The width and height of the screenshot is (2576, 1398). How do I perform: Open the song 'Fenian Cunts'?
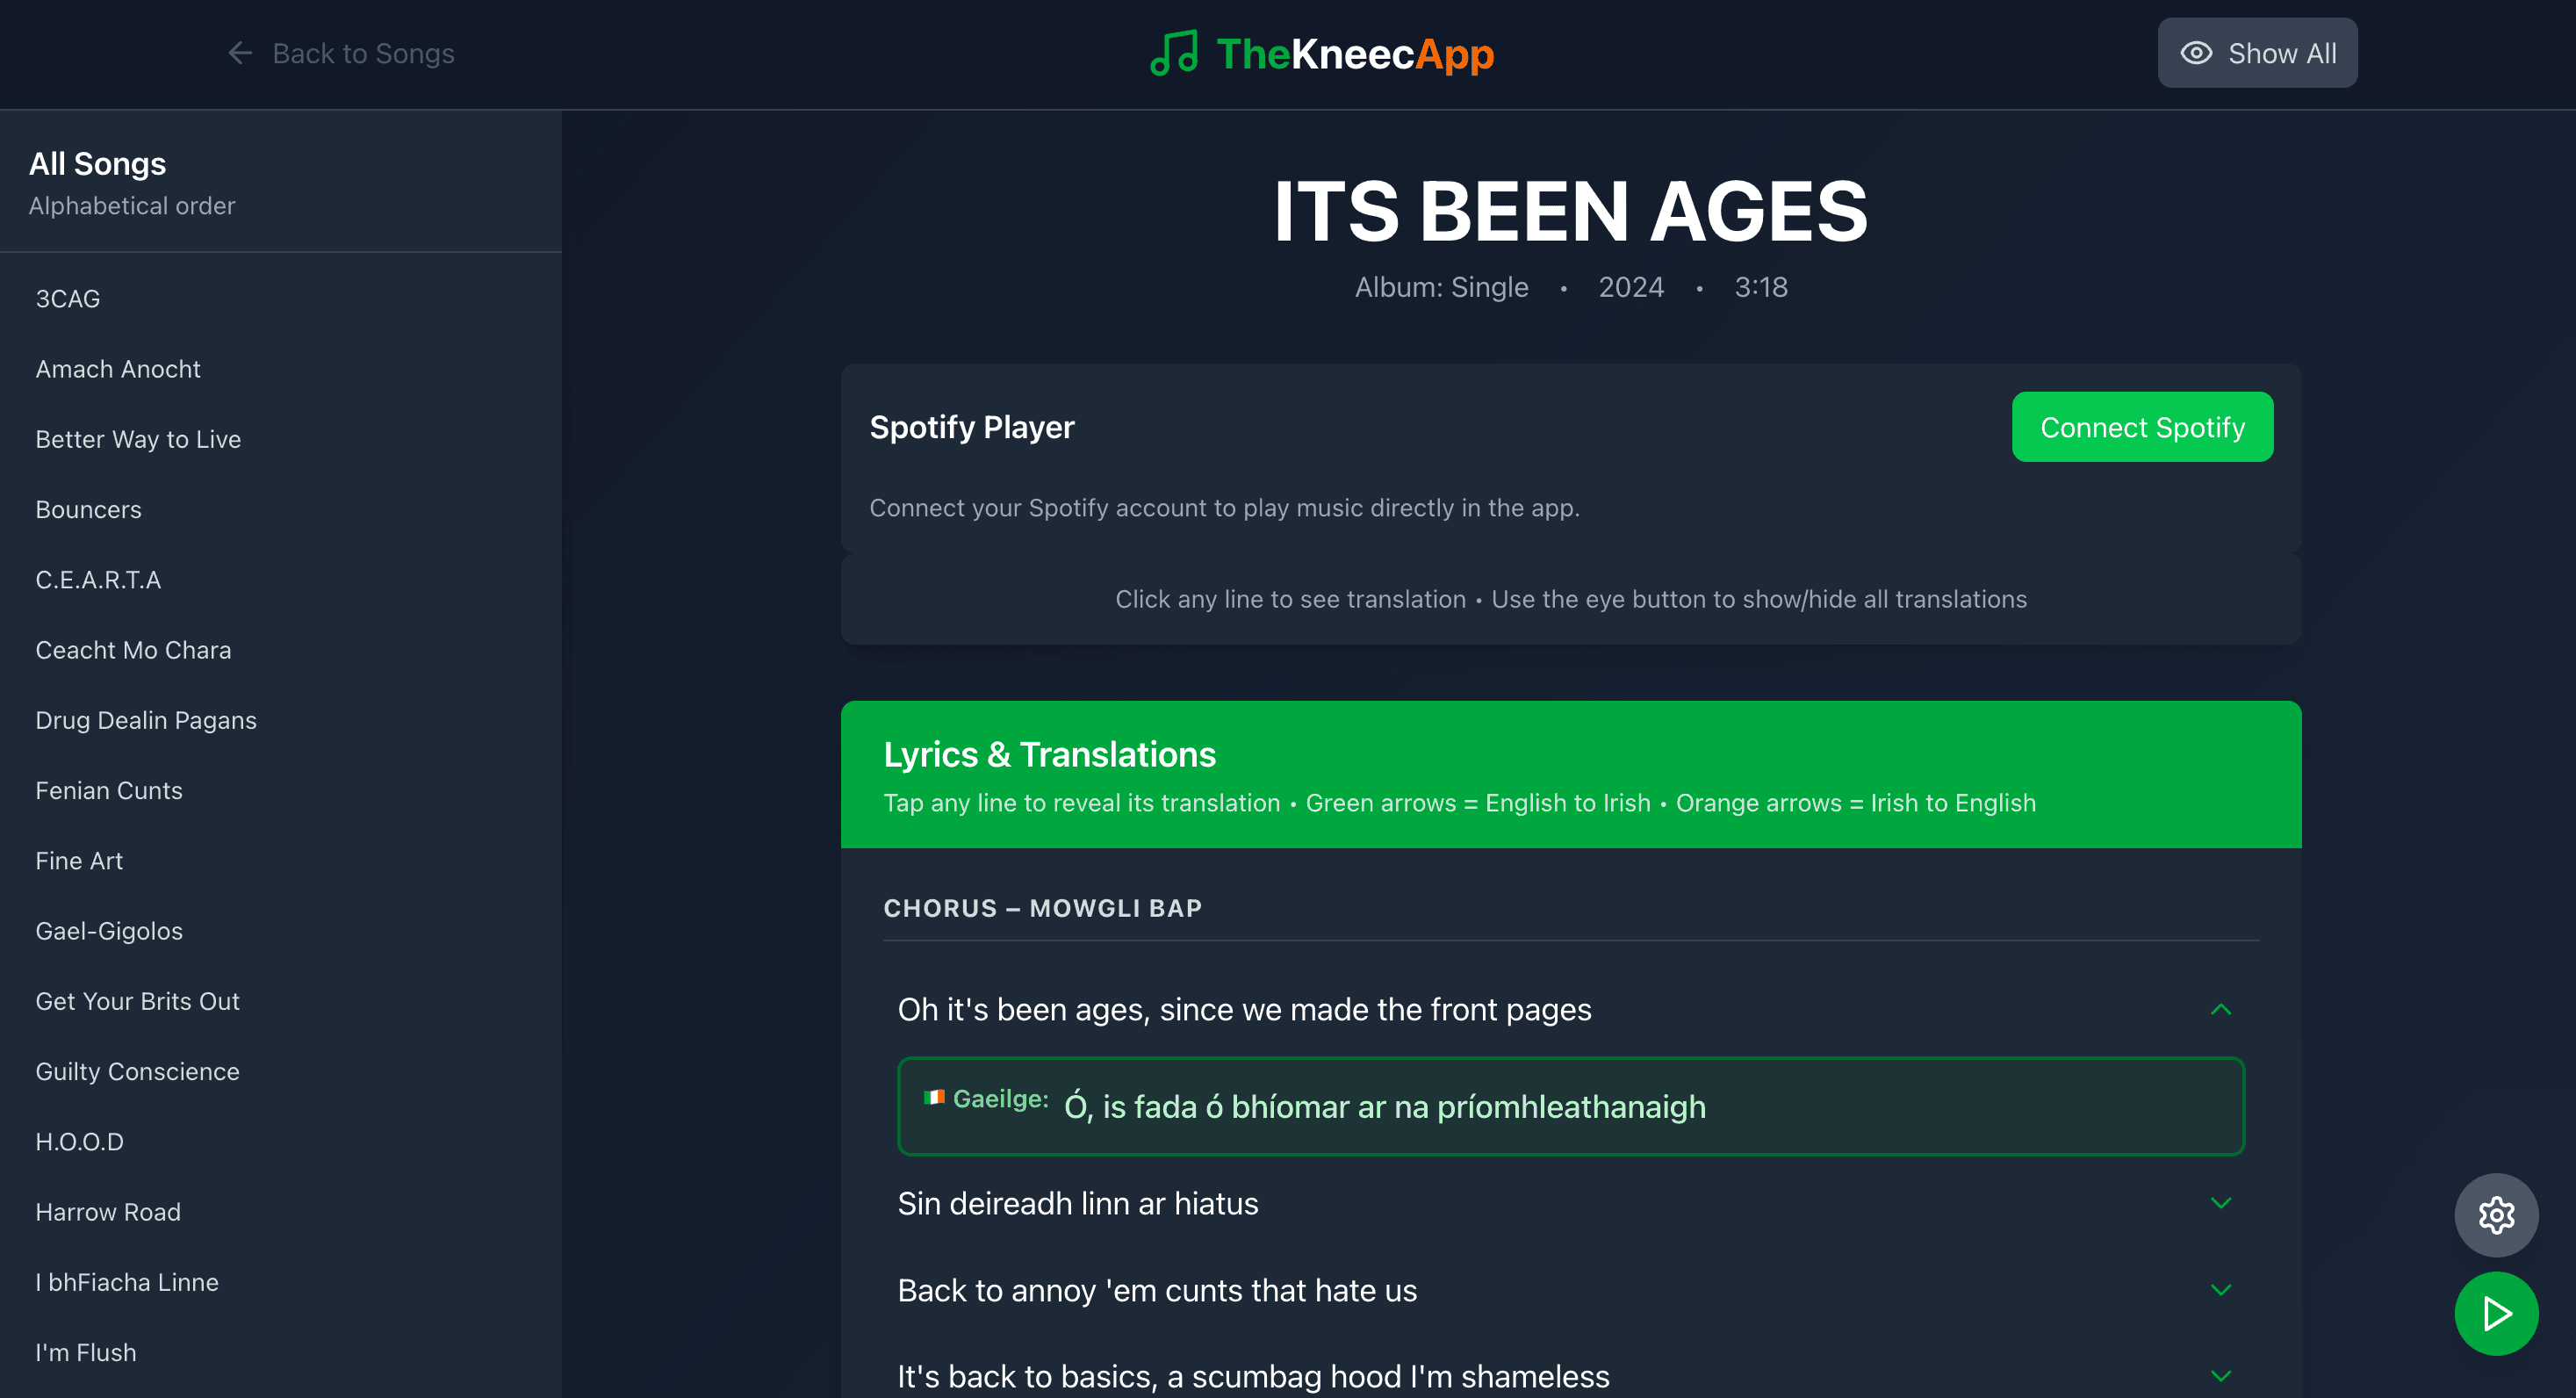[109, 790]
